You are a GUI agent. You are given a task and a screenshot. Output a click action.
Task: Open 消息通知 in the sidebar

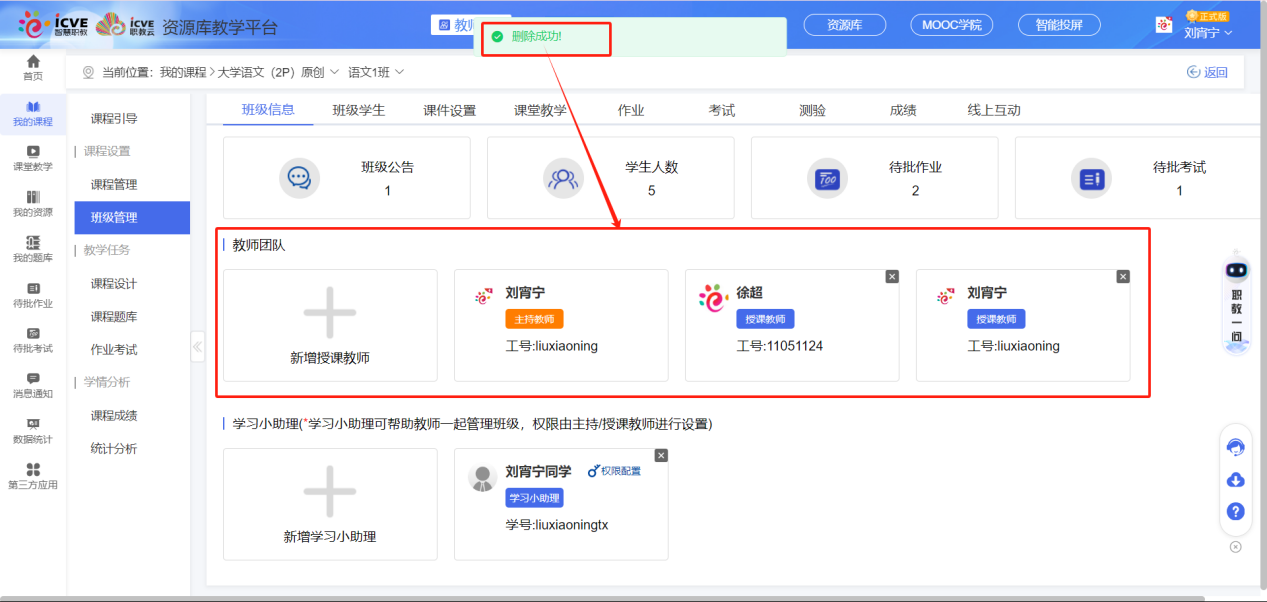(x=33, y=385)
